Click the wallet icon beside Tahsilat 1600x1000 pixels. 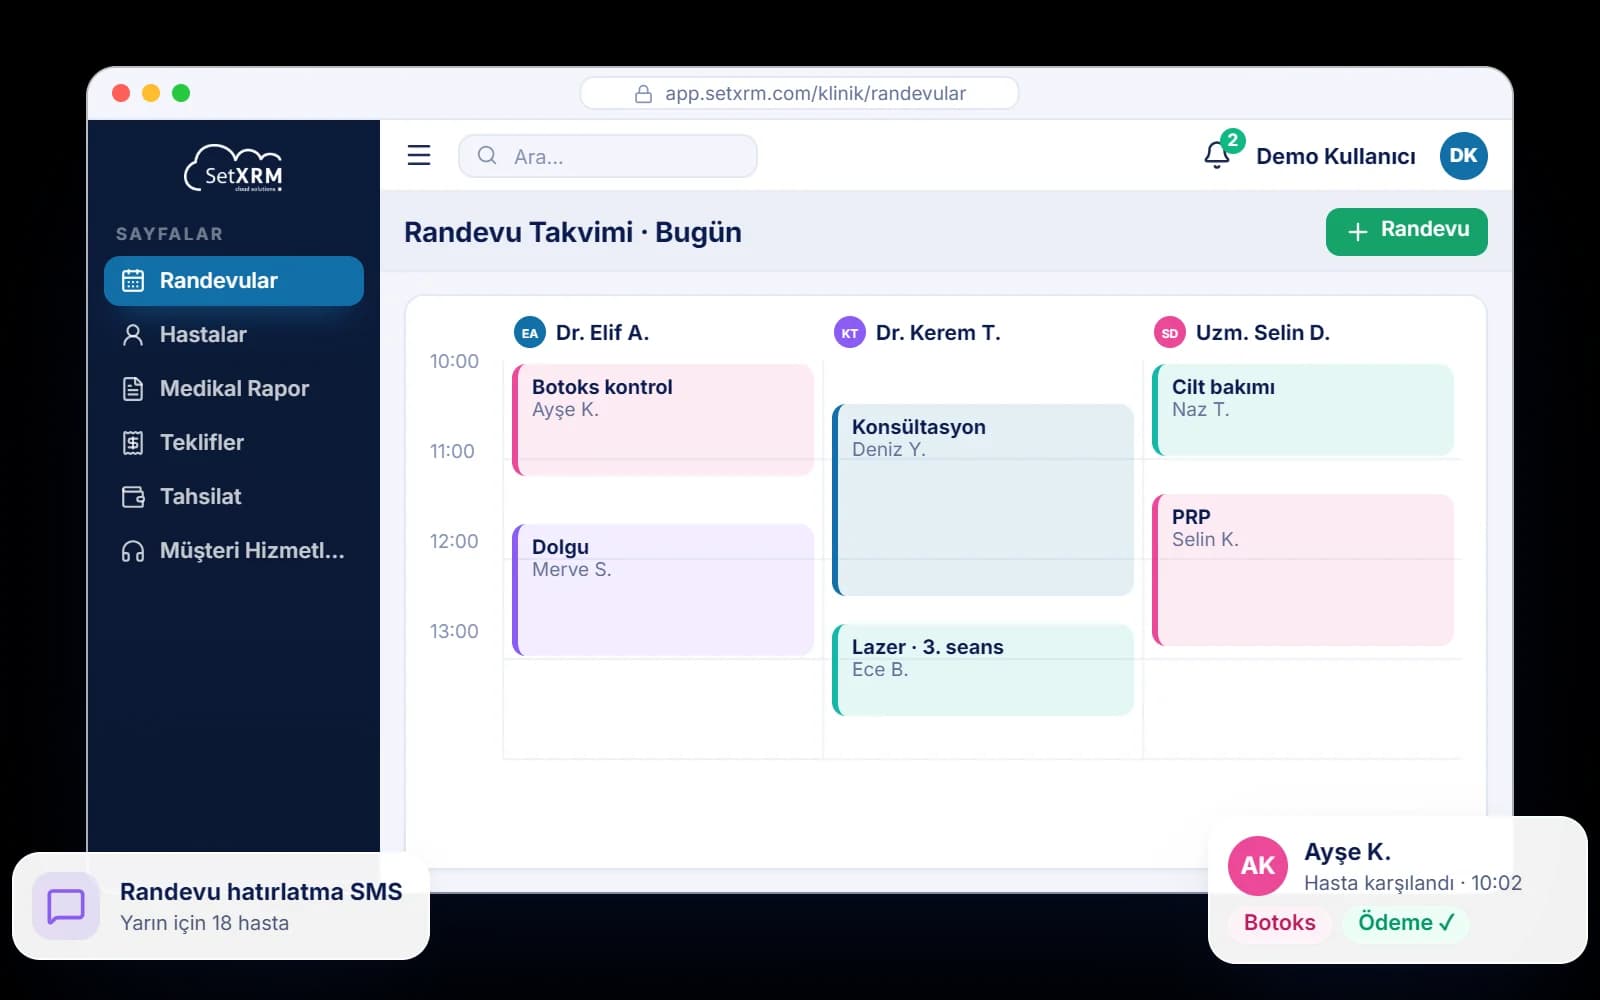click(x=133, y=497)
